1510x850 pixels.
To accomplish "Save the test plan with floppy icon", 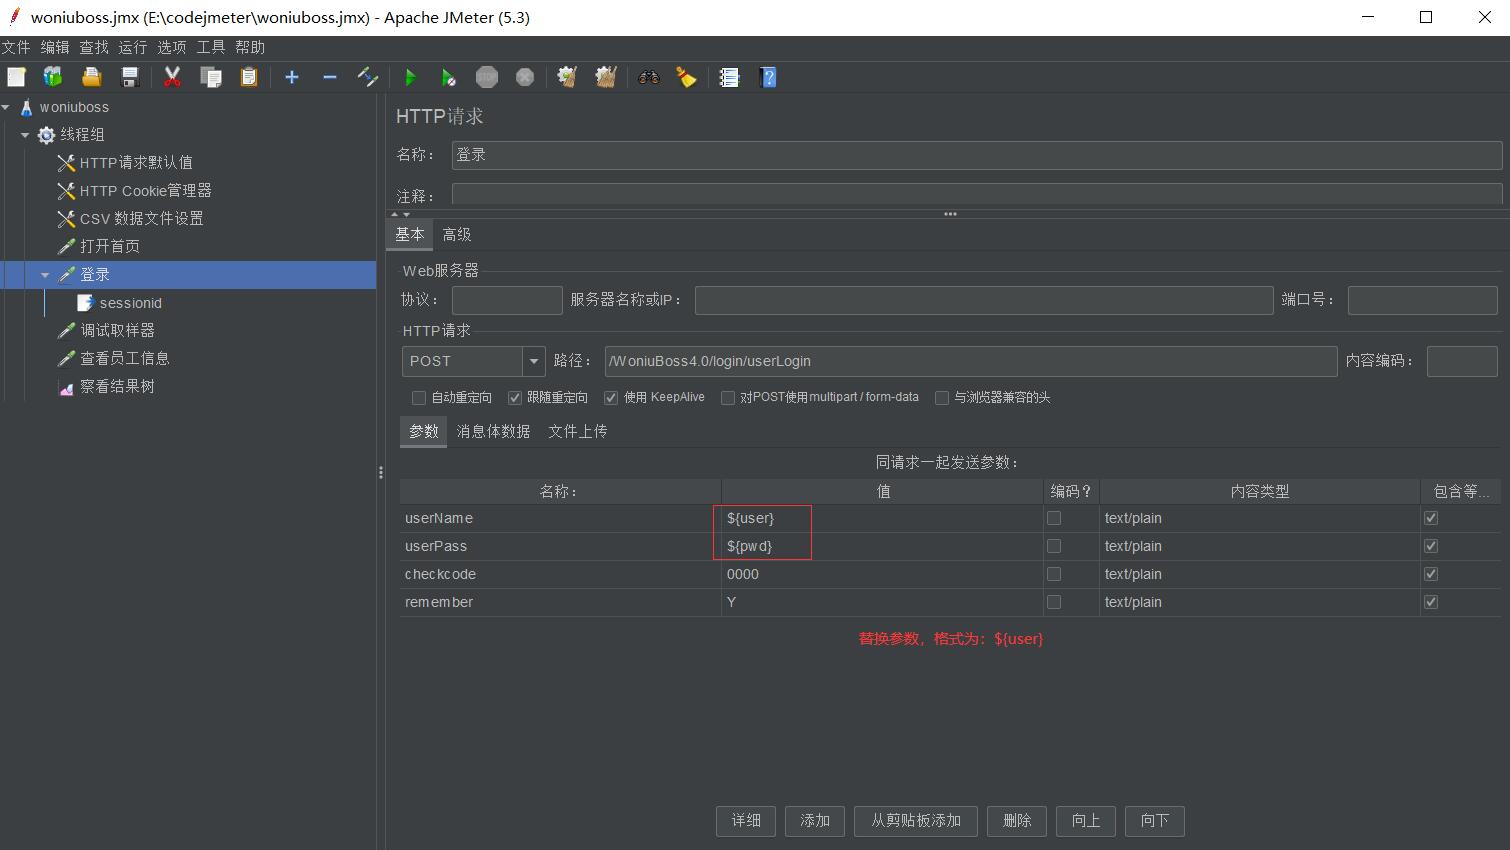I will (130, 77).
